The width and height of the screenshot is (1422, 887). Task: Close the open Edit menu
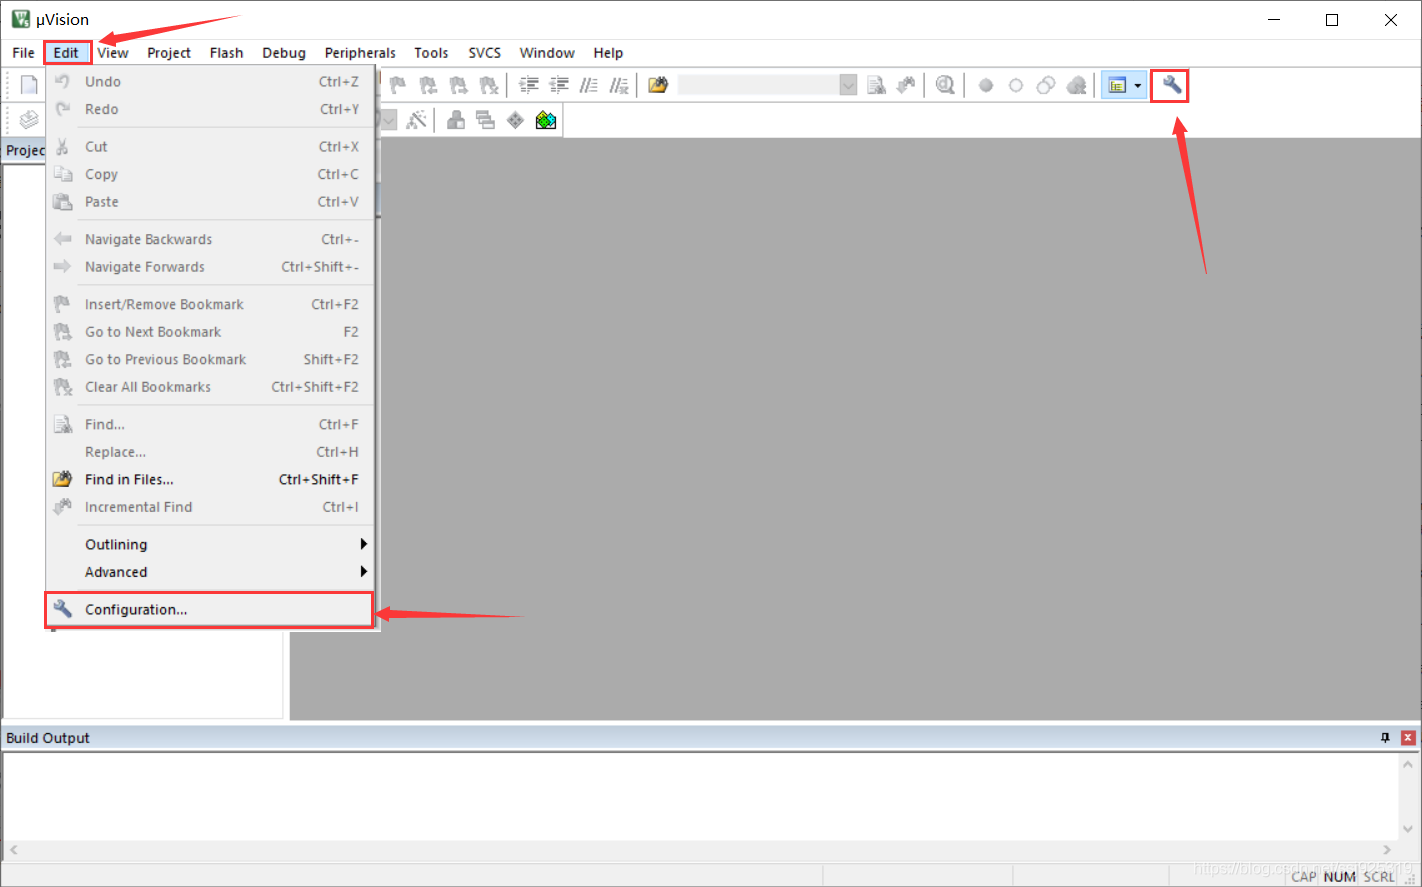coord(66,53)
